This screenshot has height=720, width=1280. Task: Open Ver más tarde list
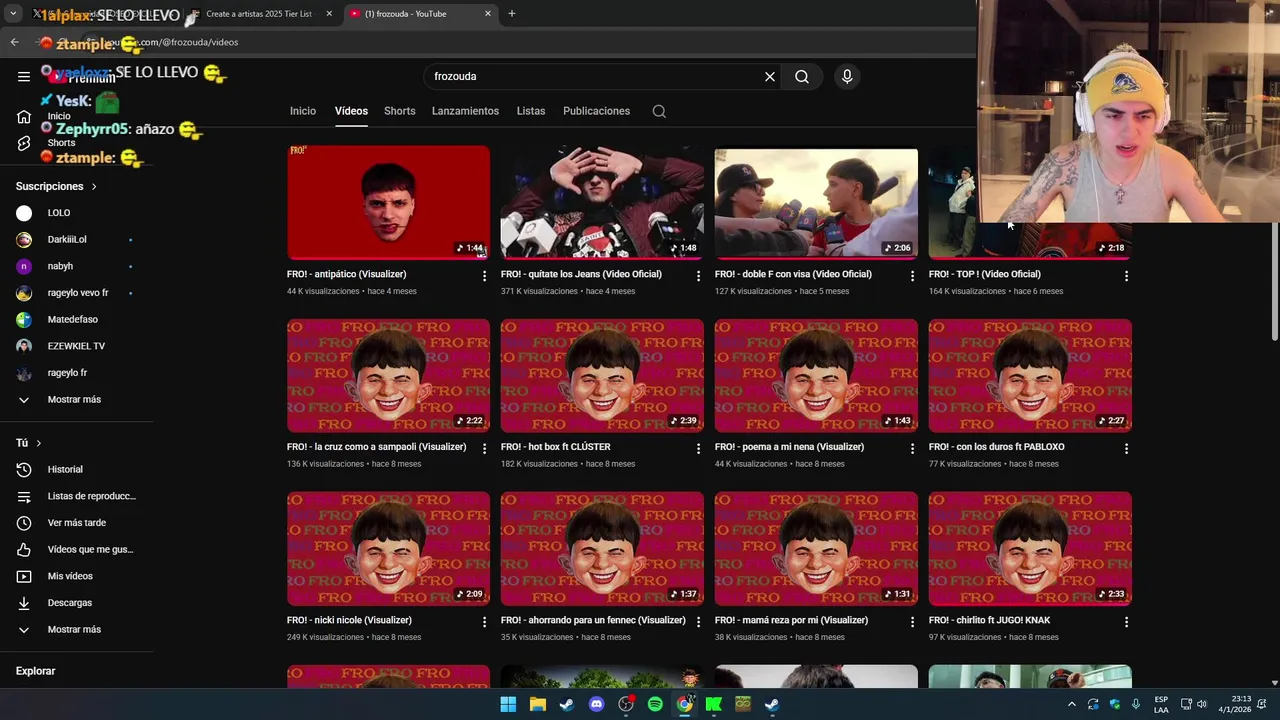(77, 523)
